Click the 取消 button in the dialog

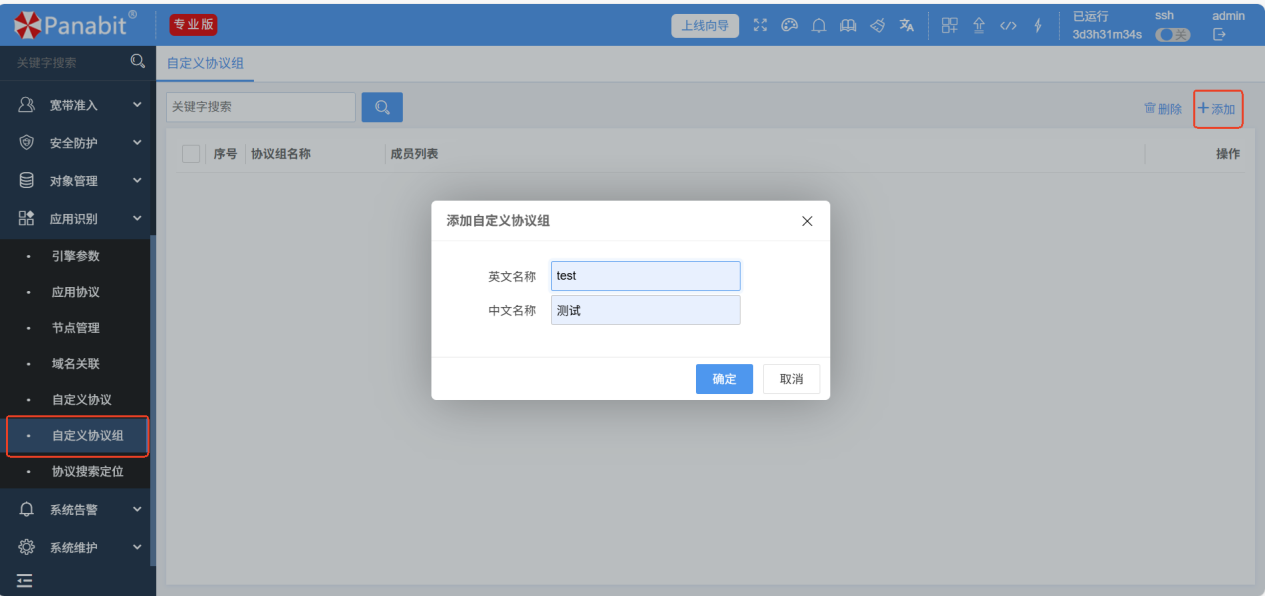(x=791, y=379)
